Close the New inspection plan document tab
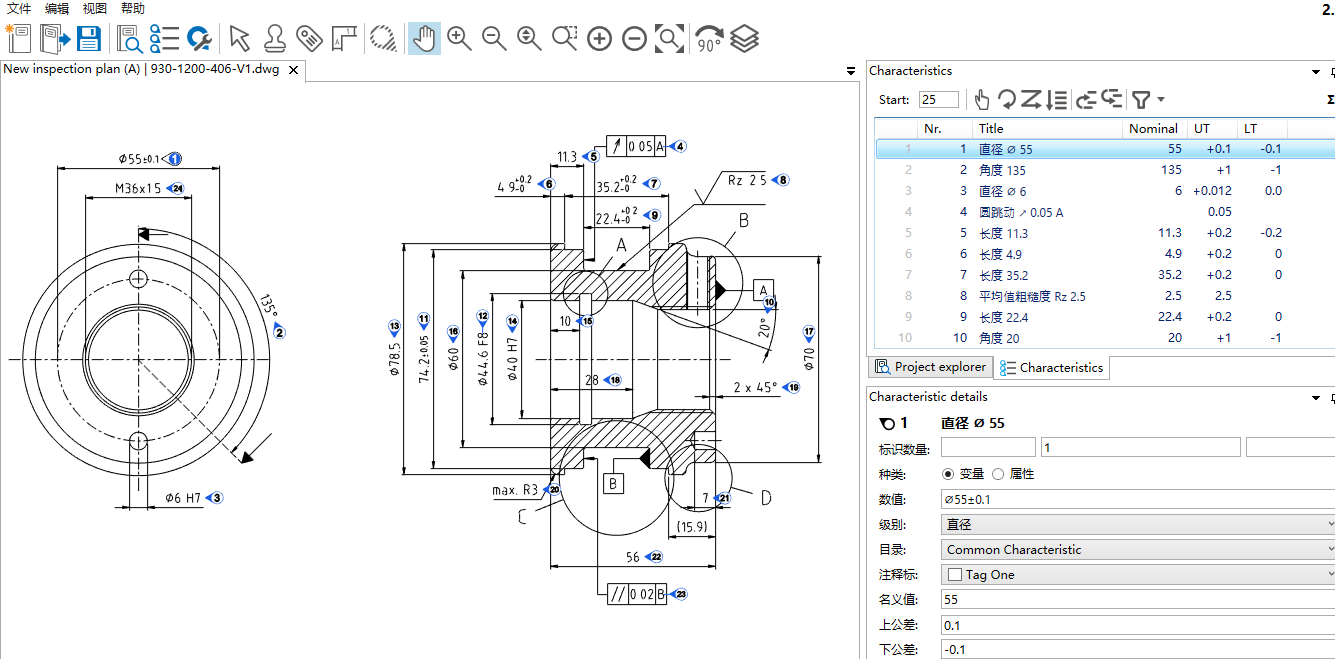Viewport: 1335px width, 659px height. pyautogui.click(x=294, y=70)
